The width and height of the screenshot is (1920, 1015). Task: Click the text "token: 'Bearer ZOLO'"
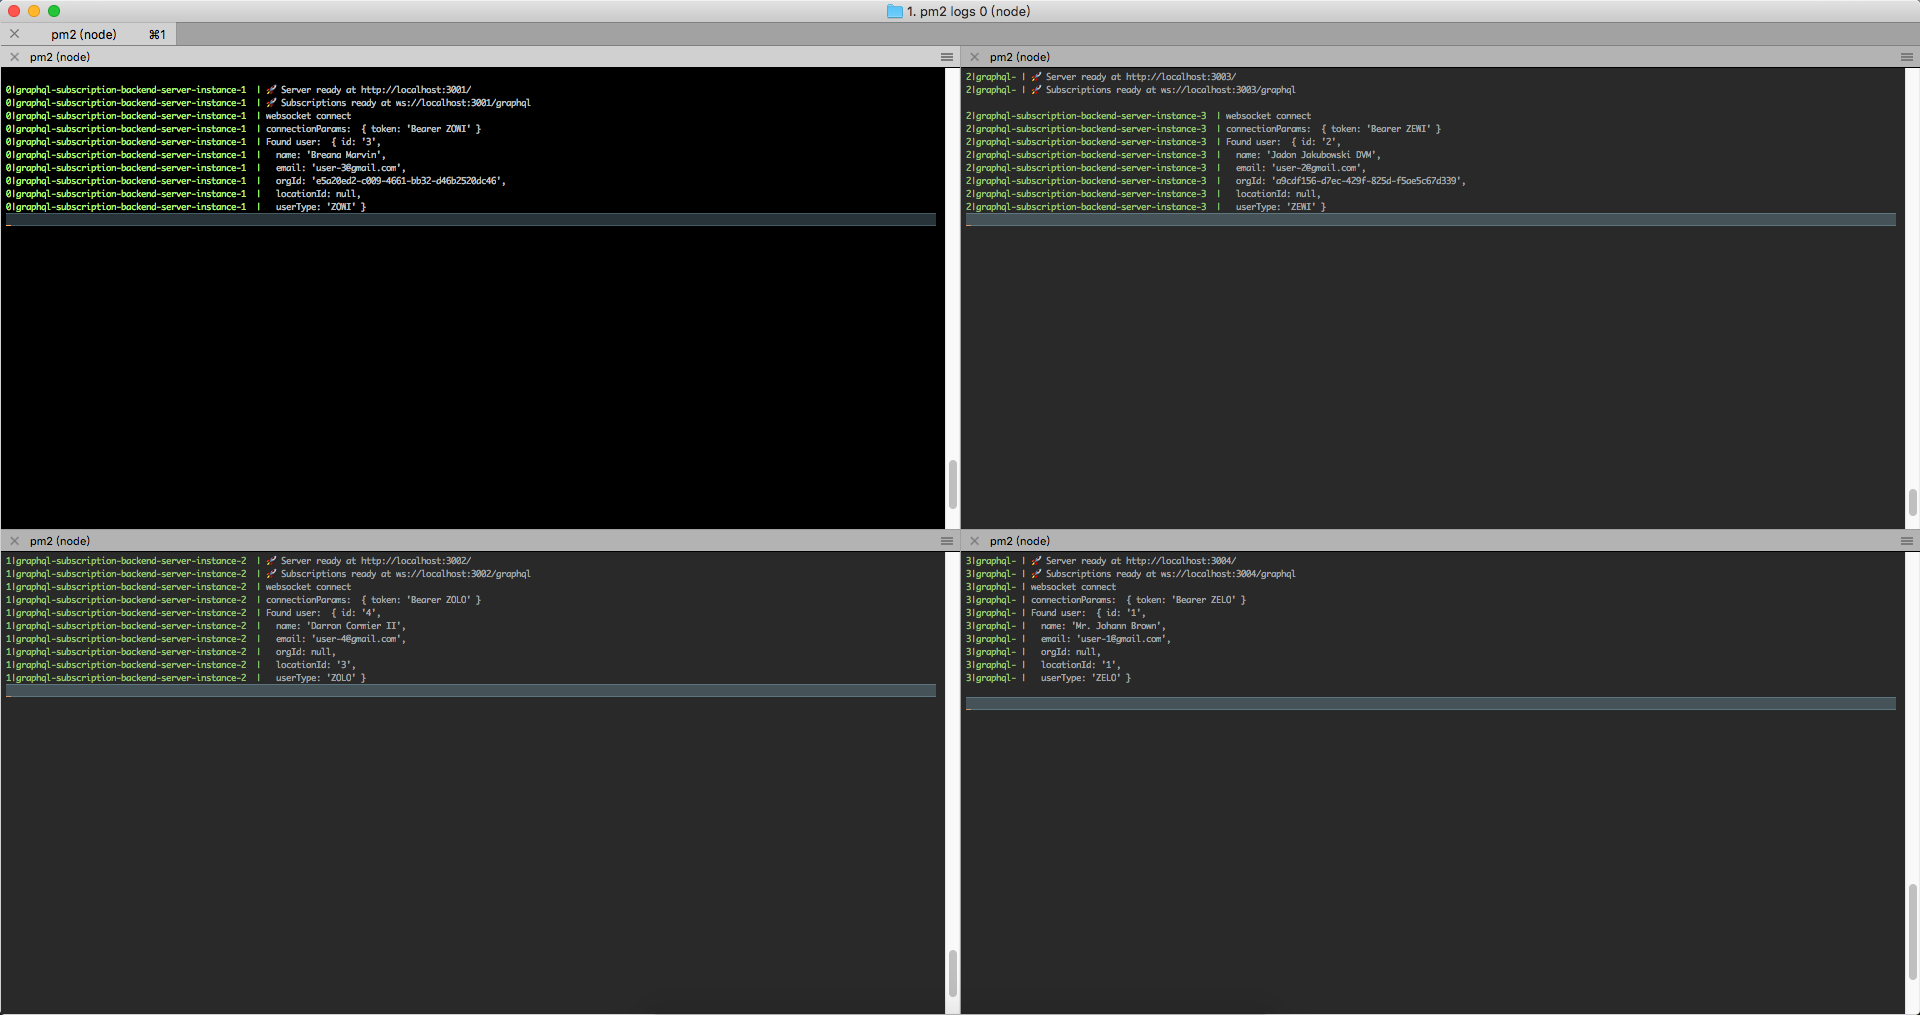421,600
